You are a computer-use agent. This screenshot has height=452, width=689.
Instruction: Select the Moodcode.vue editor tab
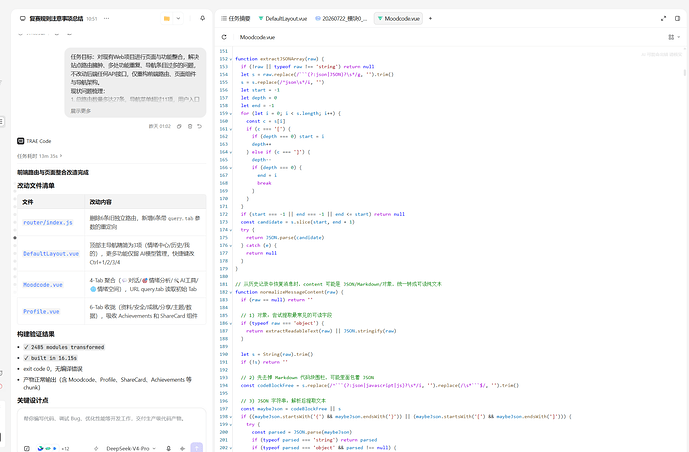[x=399, y=18]
